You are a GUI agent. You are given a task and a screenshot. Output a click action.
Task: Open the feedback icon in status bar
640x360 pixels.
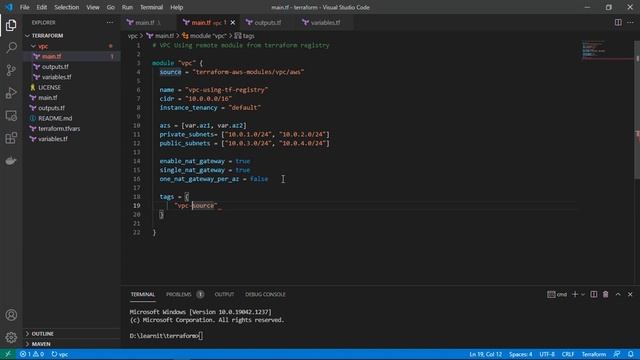tap(617, 354)
